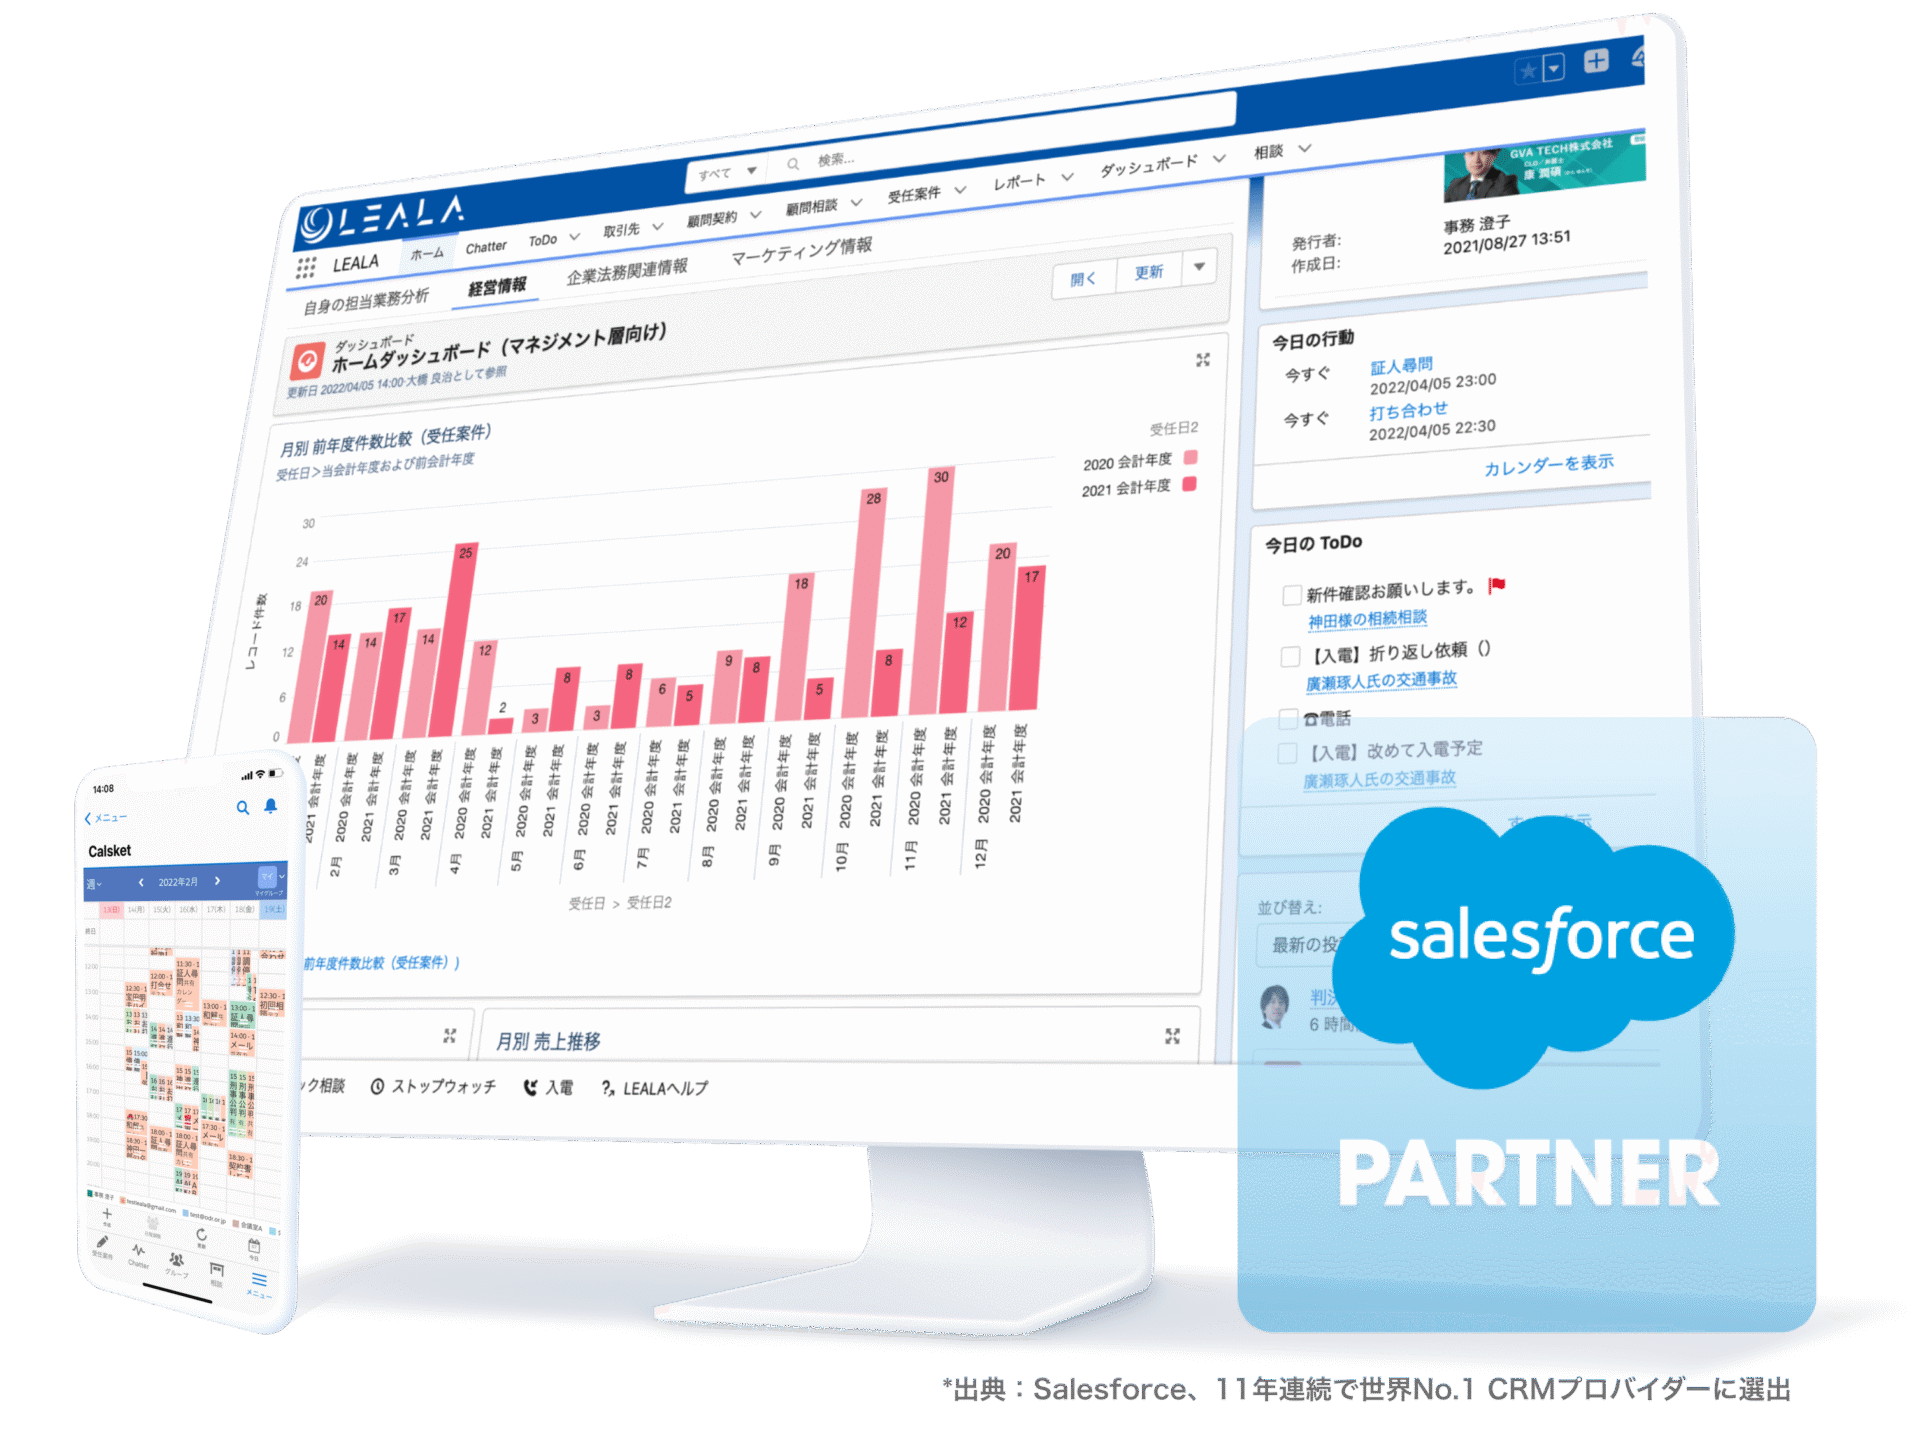
Task: Open the nine-dot app launcher beside LEALA
Action: pyautogui.click(x=306, y=267)
